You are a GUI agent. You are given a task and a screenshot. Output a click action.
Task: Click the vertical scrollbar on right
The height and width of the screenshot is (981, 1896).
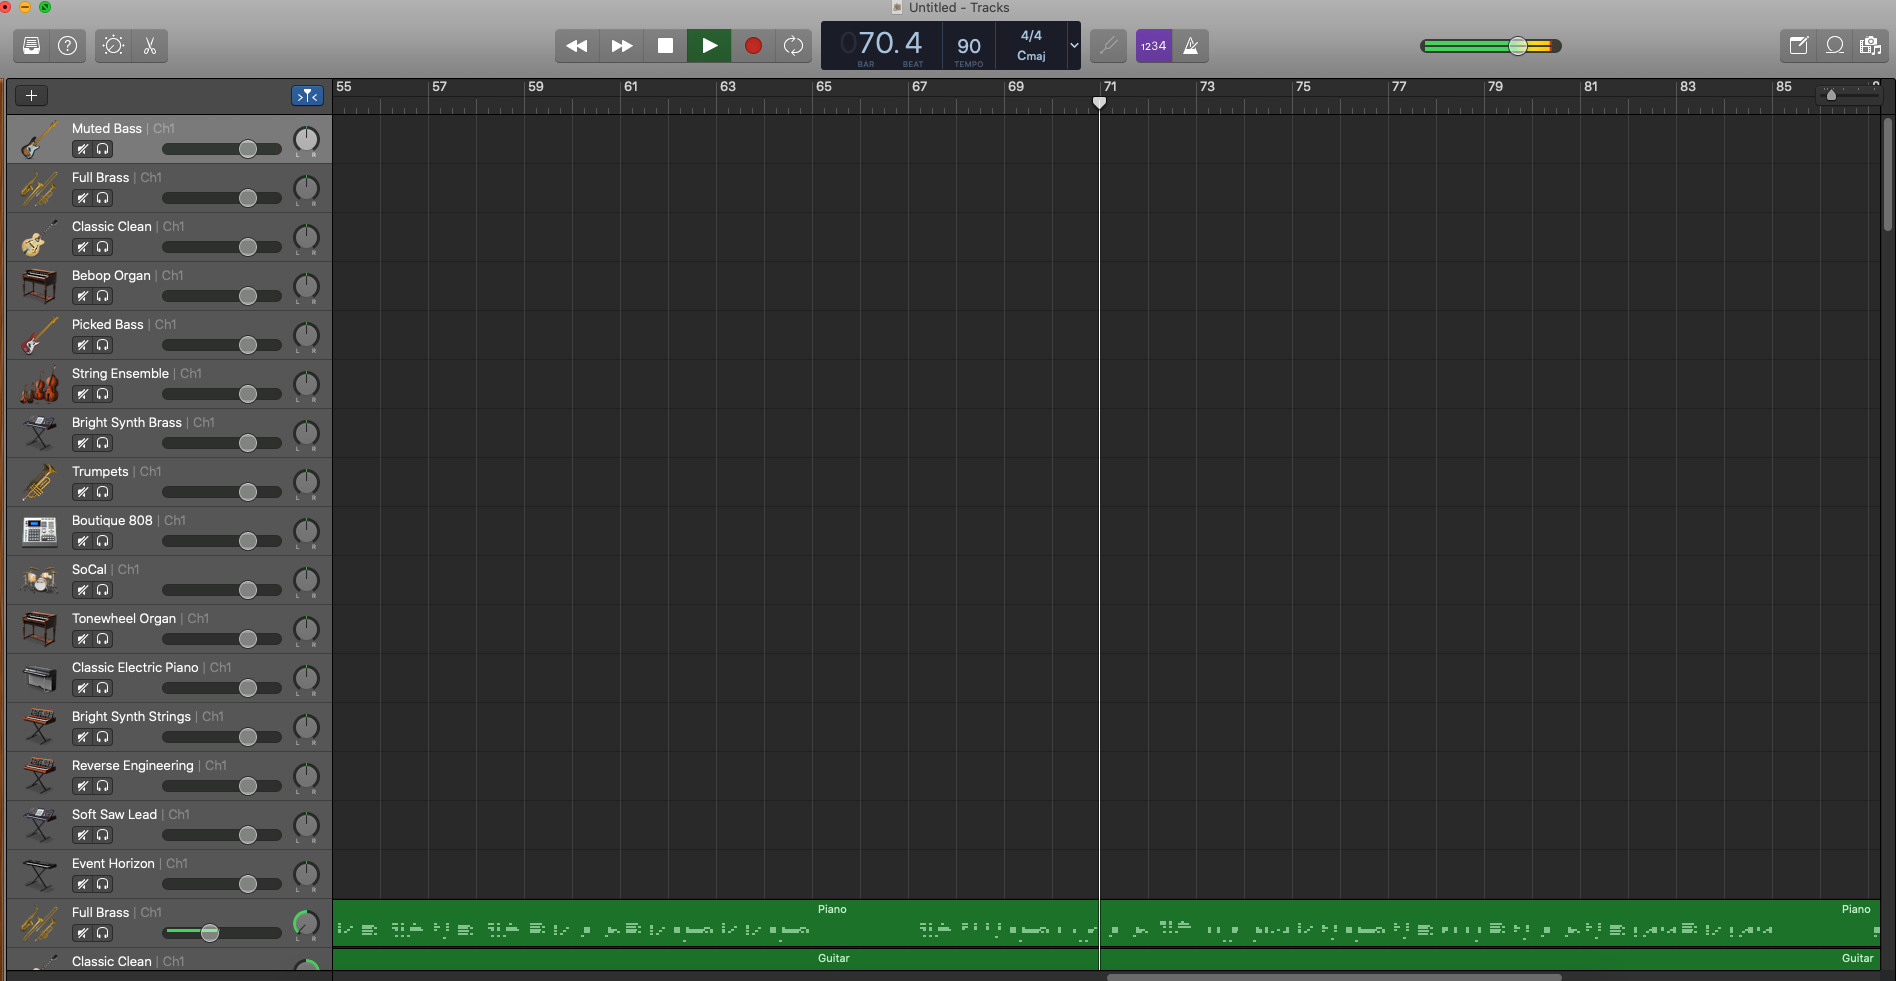pos(1888,174)
